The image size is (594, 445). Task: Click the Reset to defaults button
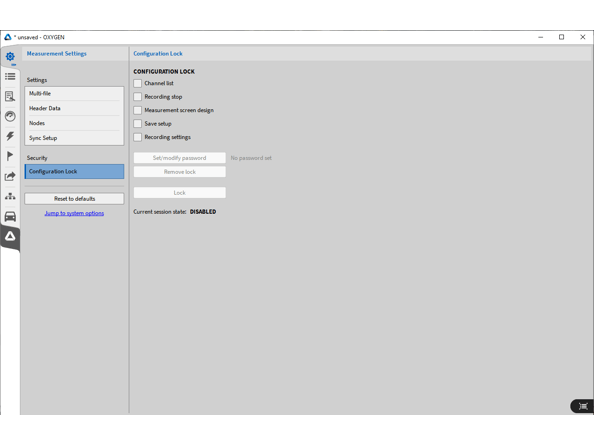tap(74, 199)
